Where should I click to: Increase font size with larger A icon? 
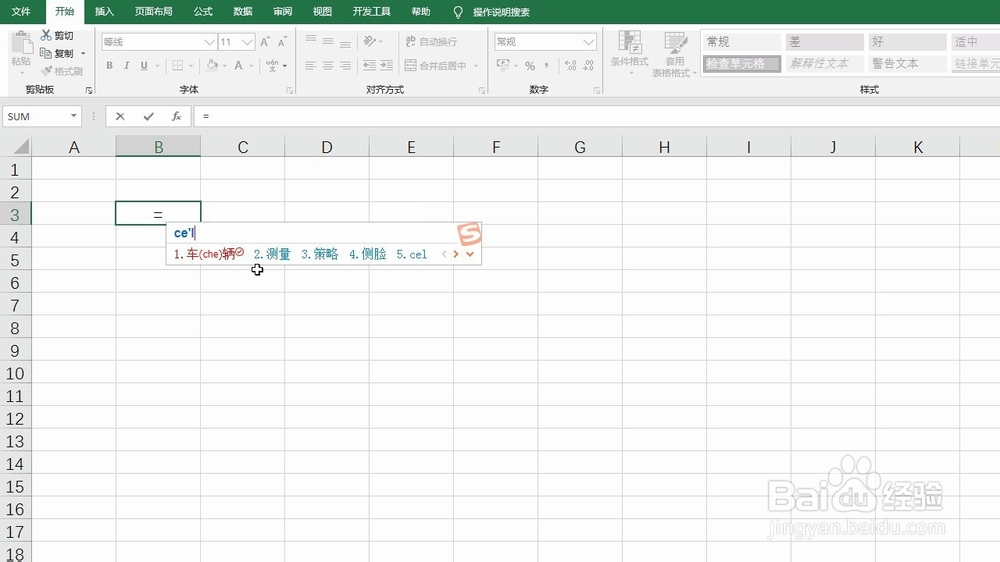pyautogui.click(x=265, y=41)
